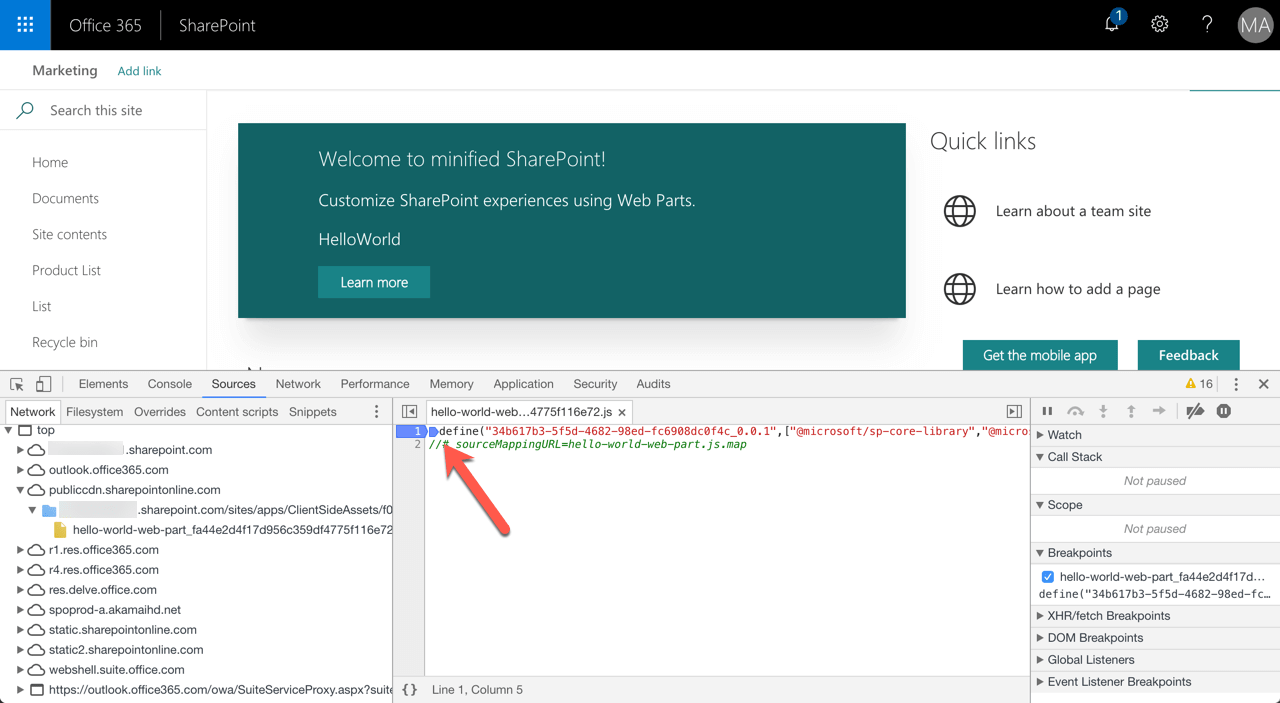Select the Overrides navigator tab
This screenshot has width=1280, height=703.
pos(160,412)
